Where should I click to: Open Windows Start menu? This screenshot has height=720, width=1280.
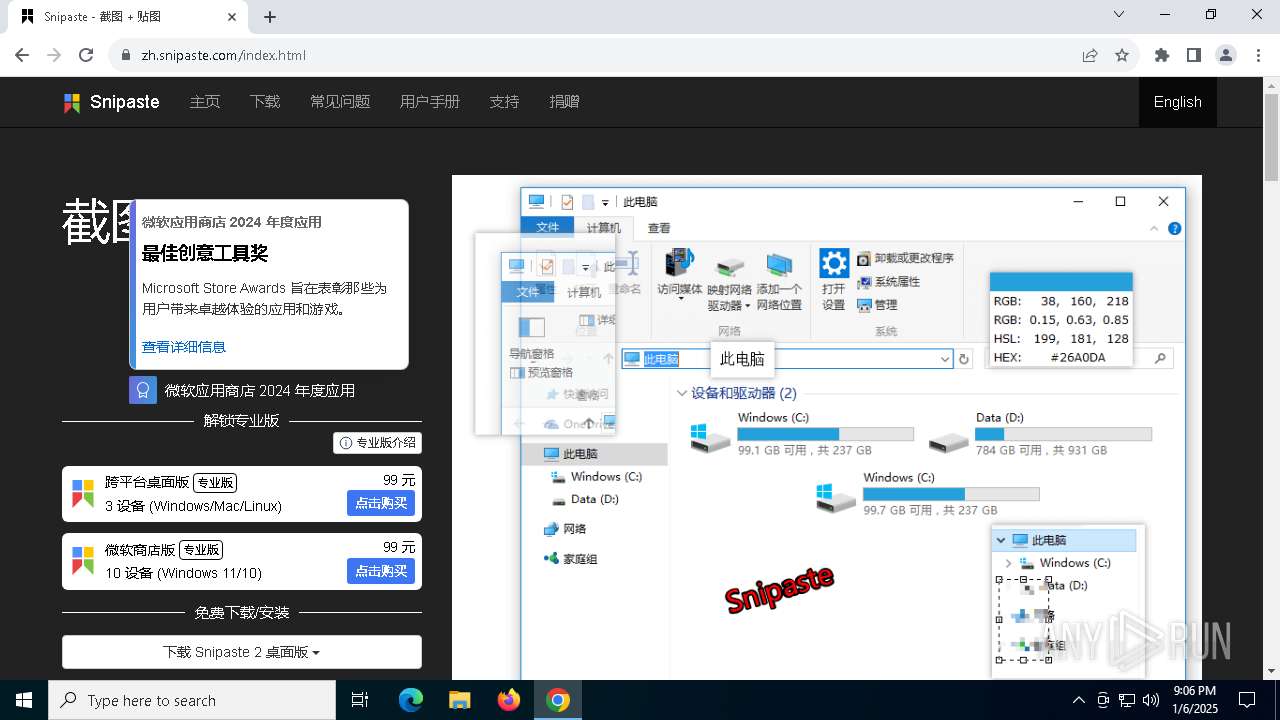click(24, 700)
